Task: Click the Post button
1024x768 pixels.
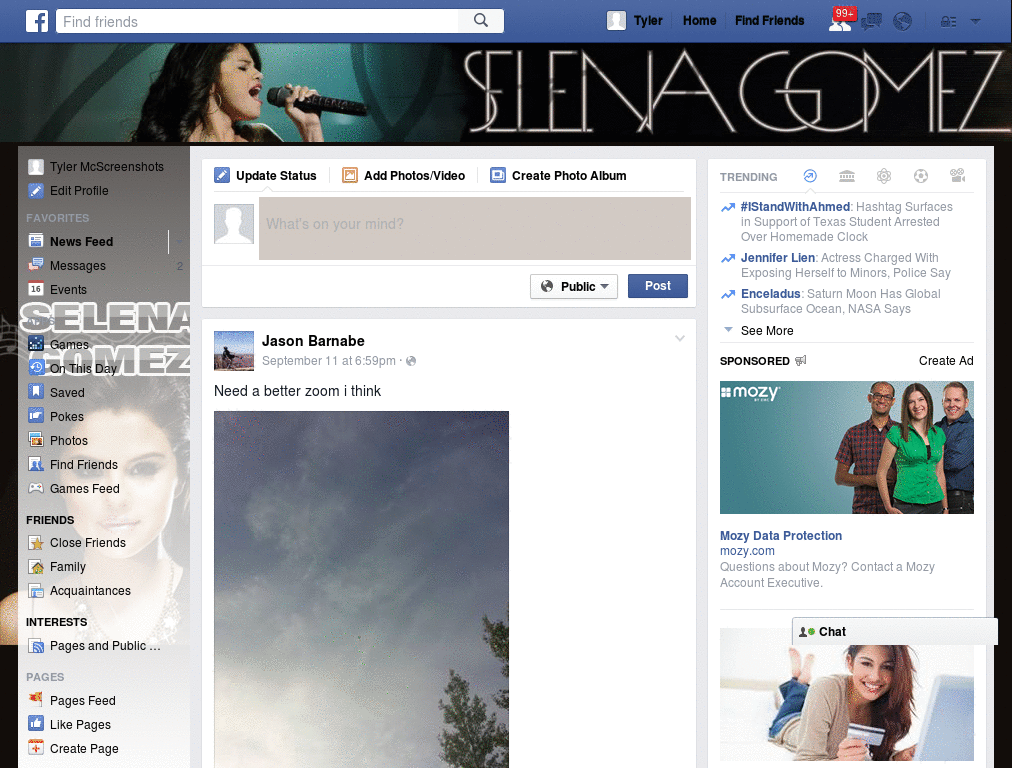Action: click(657, 286)
